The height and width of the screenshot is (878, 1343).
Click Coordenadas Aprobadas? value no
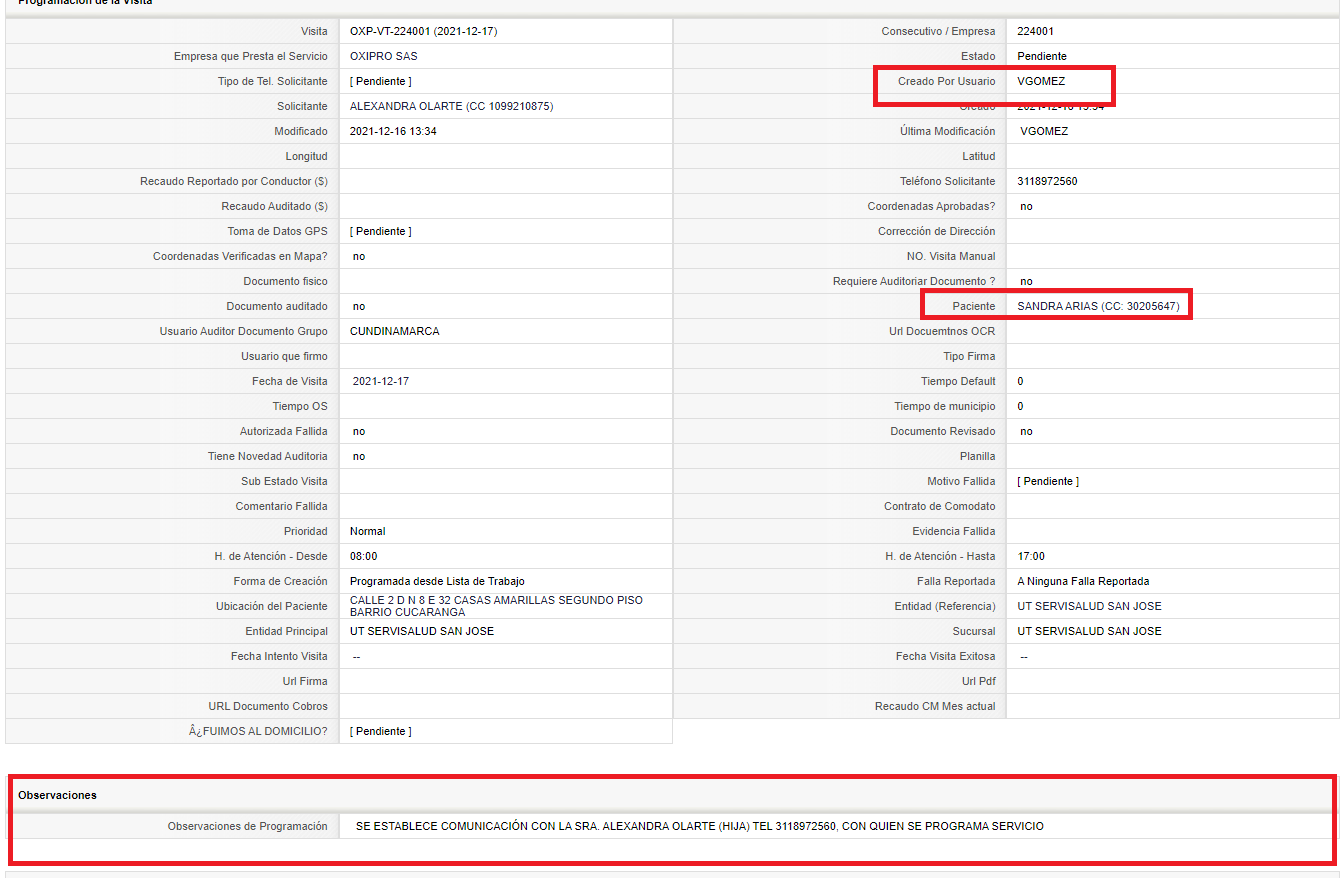click(1026, 206)
